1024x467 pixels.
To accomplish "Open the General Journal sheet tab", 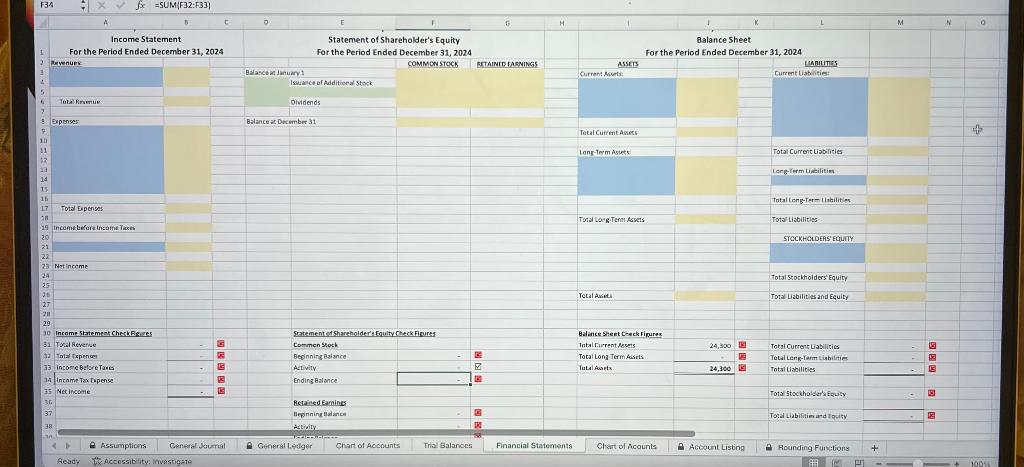I will (x=197, y=445).
